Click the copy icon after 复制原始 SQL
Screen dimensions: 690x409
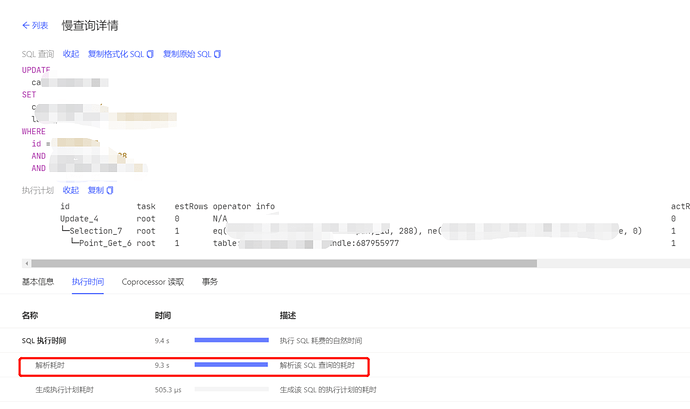click(217, 54)
